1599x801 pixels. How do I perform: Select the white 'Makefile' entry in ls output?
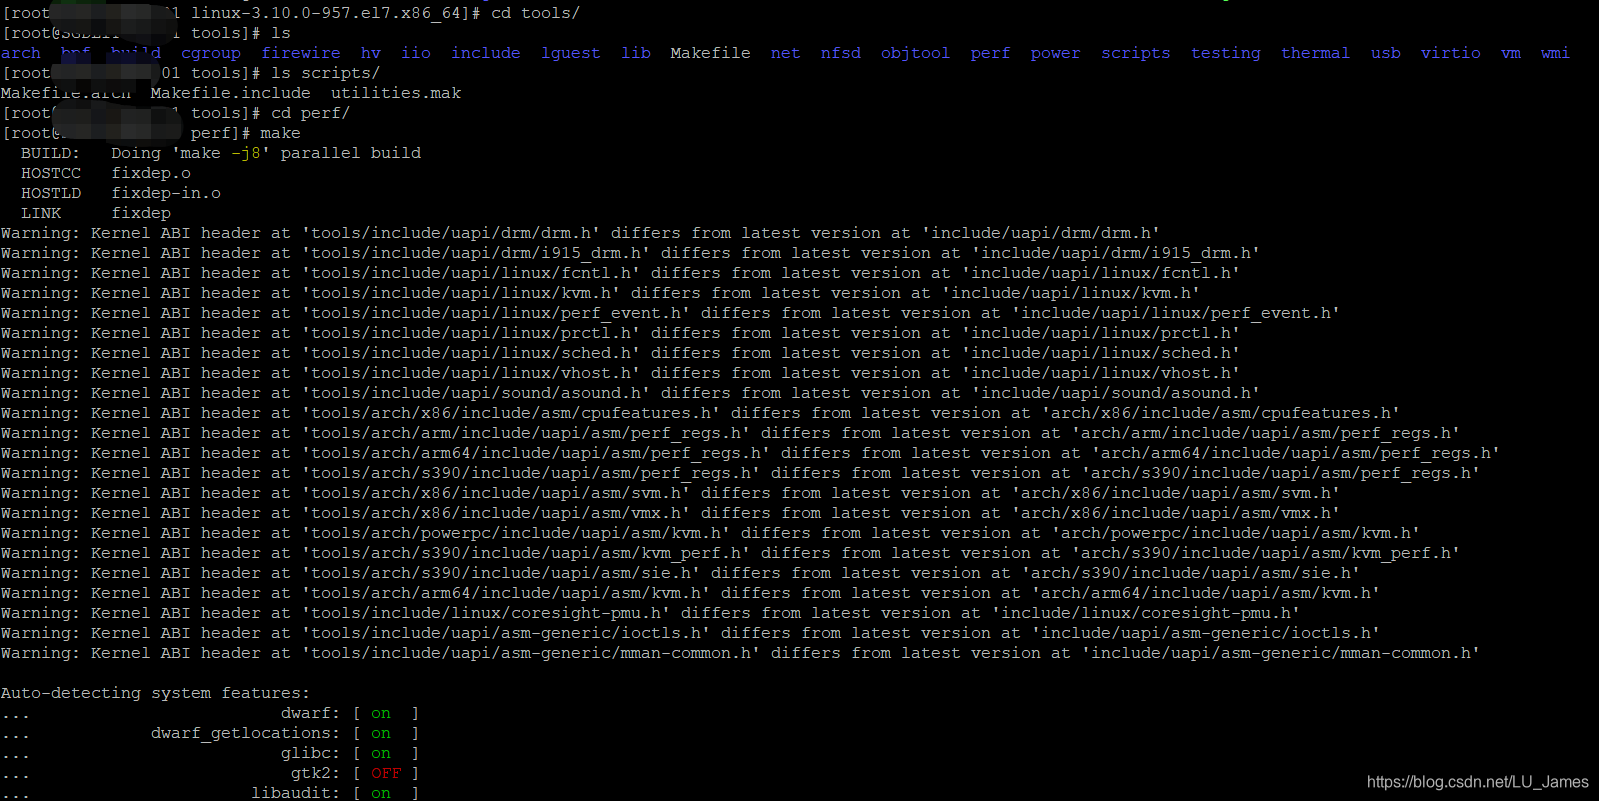click(711, 53)
